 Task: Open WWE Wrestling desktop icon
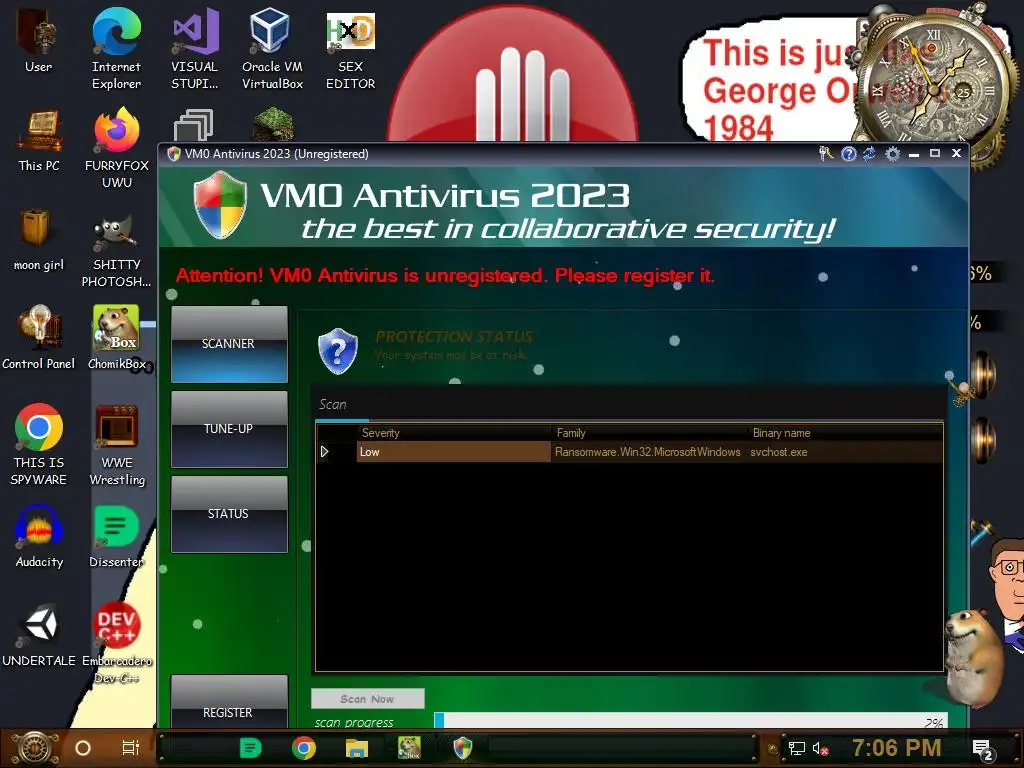pos(117,445)
